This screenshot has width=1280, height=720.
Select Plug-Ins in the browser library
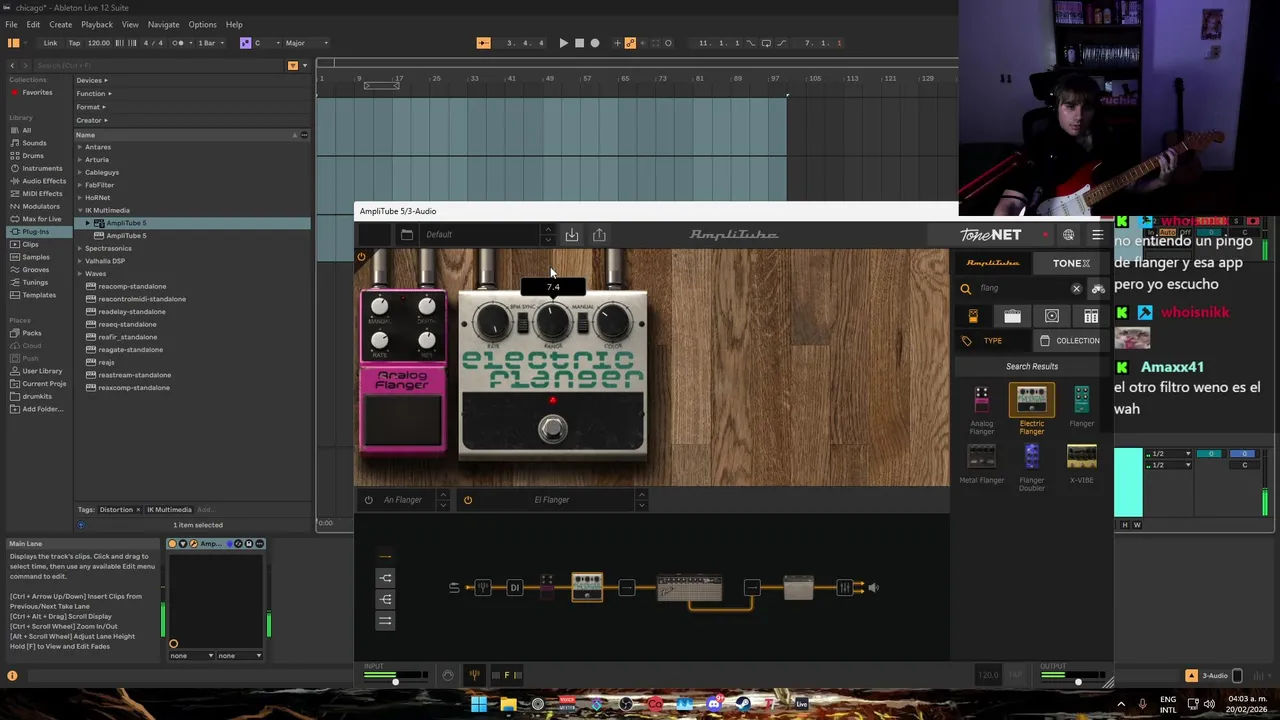pyautogui.click(x=35, y=232)
